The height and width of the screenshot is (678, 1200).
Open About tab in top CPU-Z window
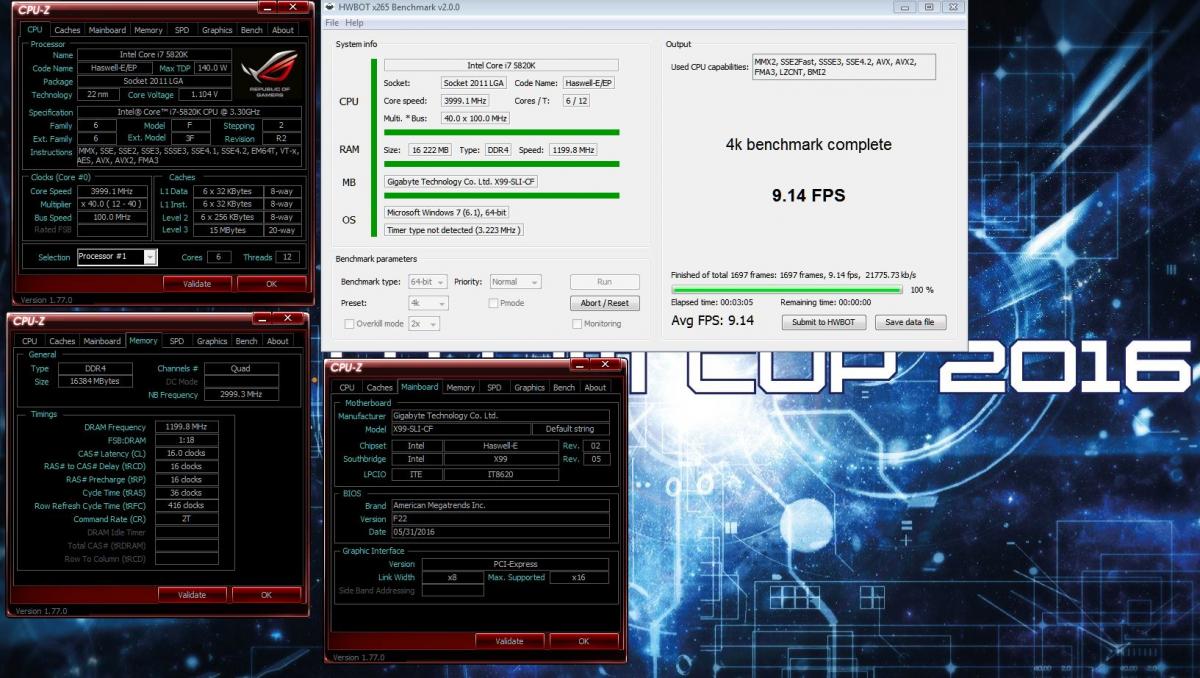coord(283,30)
